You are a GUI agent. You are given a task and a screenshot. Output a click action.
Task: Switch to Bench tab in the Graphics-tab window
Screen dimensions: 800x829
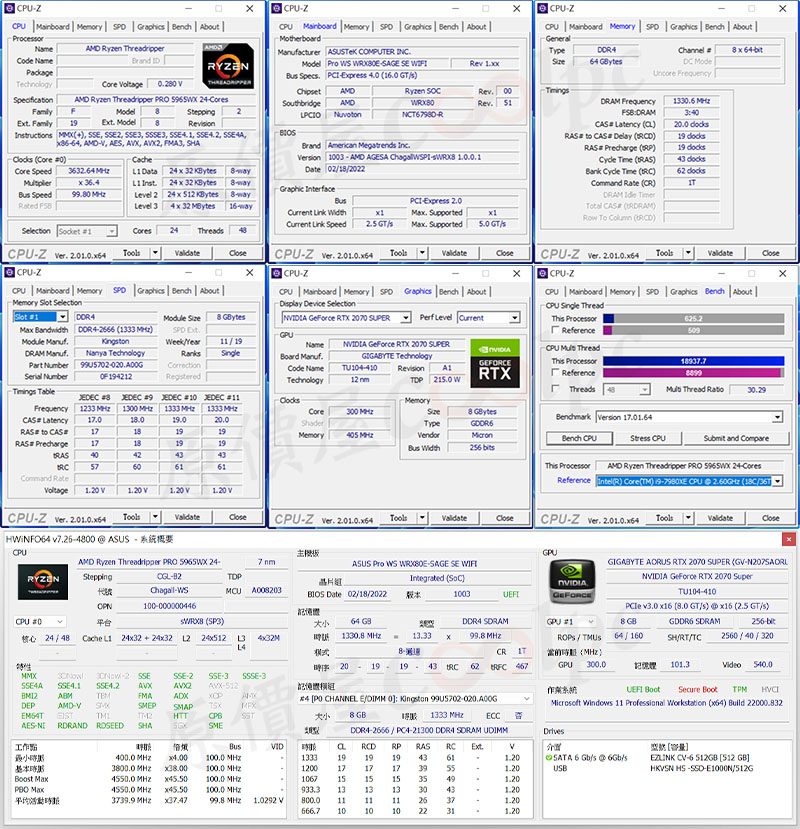pos(448,291)
